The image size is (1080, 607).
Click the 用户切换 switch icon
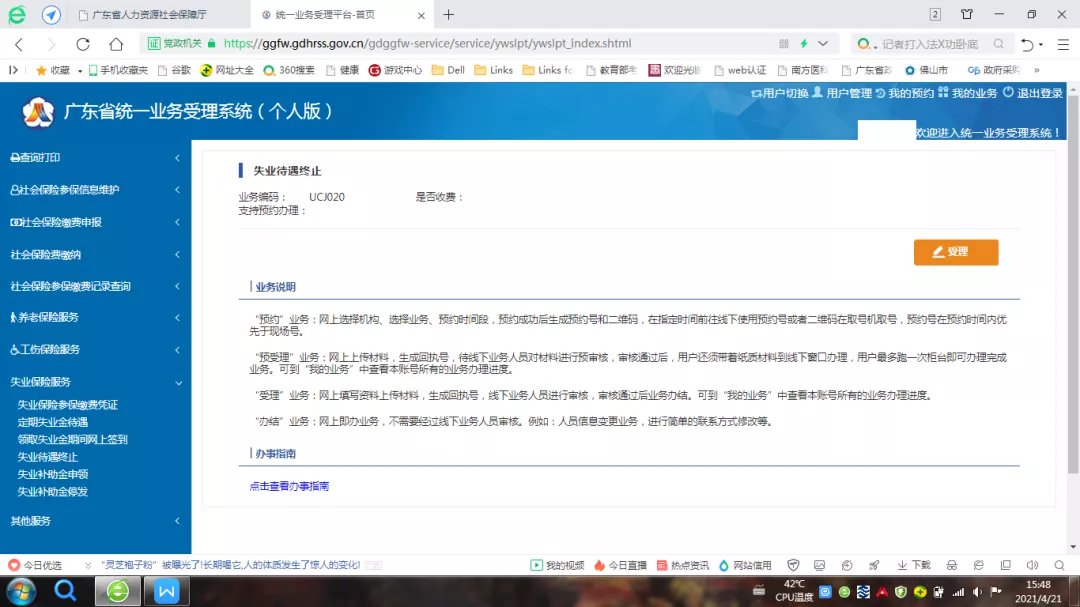point(756,93)
